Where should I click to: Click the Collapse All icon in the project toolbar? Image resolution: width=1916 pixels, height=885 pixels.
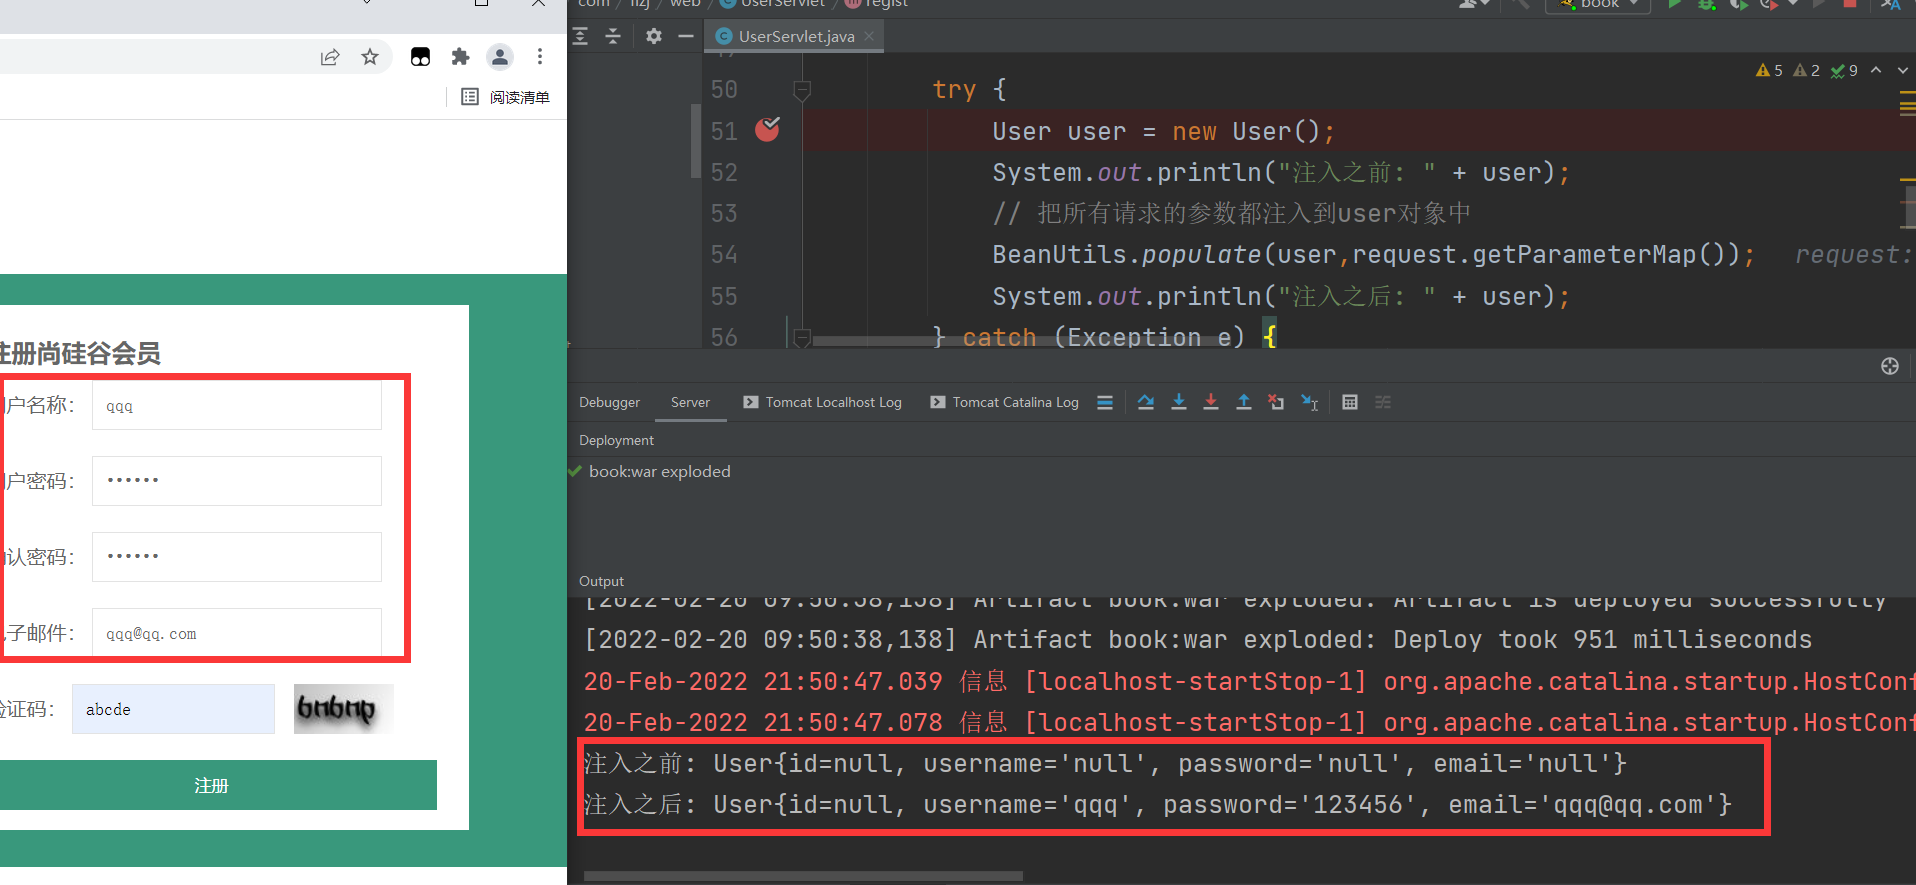(x=613, y=36)
